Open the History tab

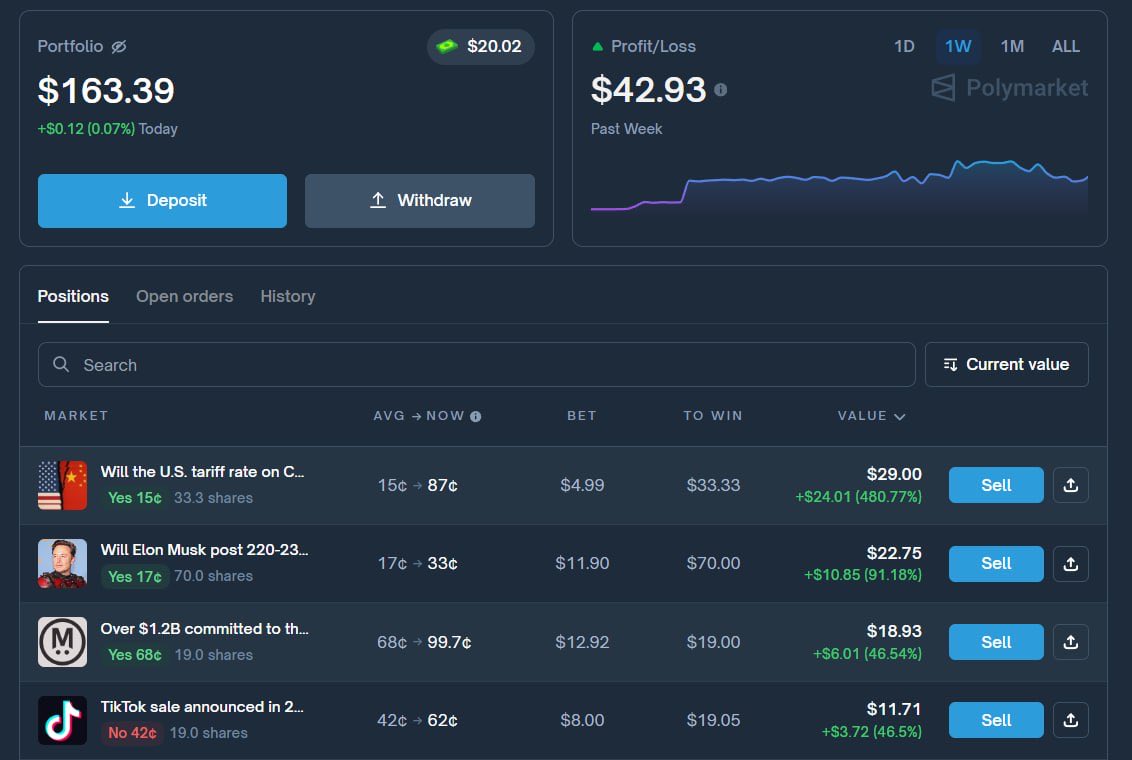point(288,296)
